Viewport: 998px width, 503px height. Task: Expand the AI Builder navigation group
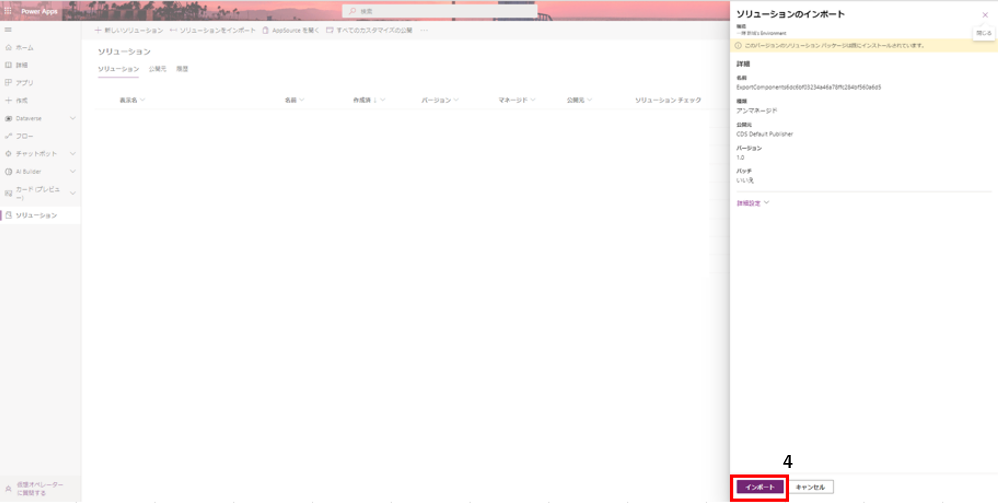point(72,171)
